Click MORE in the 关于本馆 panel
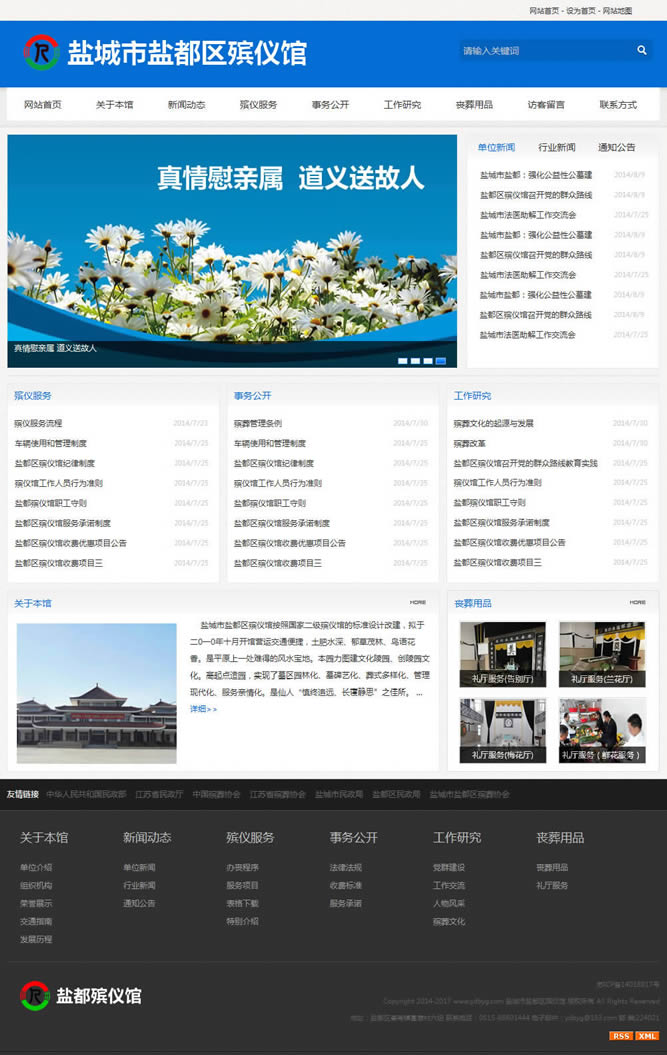 (x=418, y=602)
